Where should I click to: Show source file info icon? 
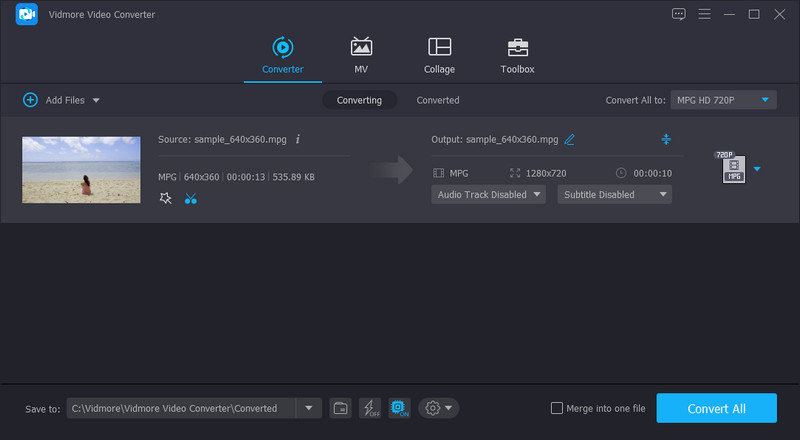298,139
